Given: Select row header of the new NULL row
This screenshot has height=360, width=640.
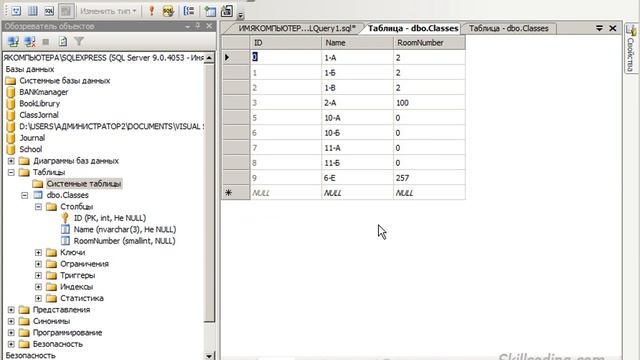Looking at the screenshot, I should 236,193.
